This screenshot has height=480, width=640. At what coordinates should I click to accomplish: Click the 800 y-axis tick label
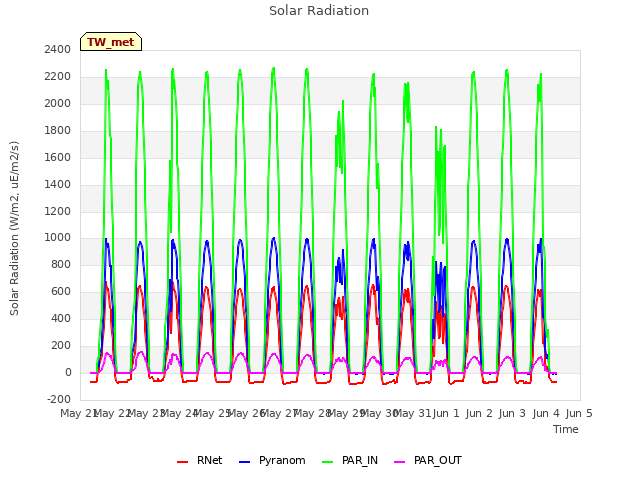pos(61,265)
